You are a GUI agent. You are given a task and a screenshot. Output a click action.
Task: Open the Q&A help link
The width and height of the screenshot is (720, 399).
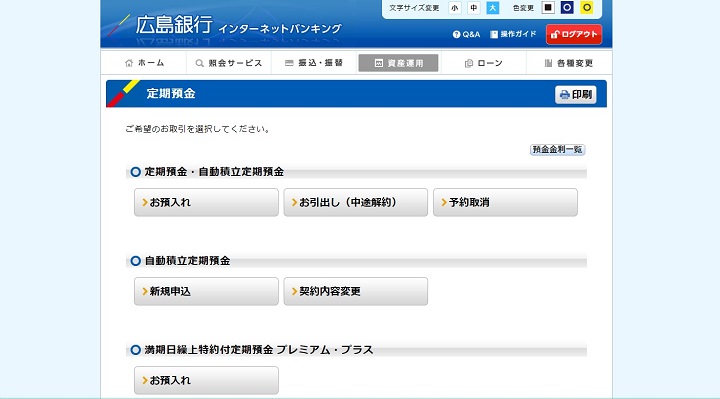point(467,34)
